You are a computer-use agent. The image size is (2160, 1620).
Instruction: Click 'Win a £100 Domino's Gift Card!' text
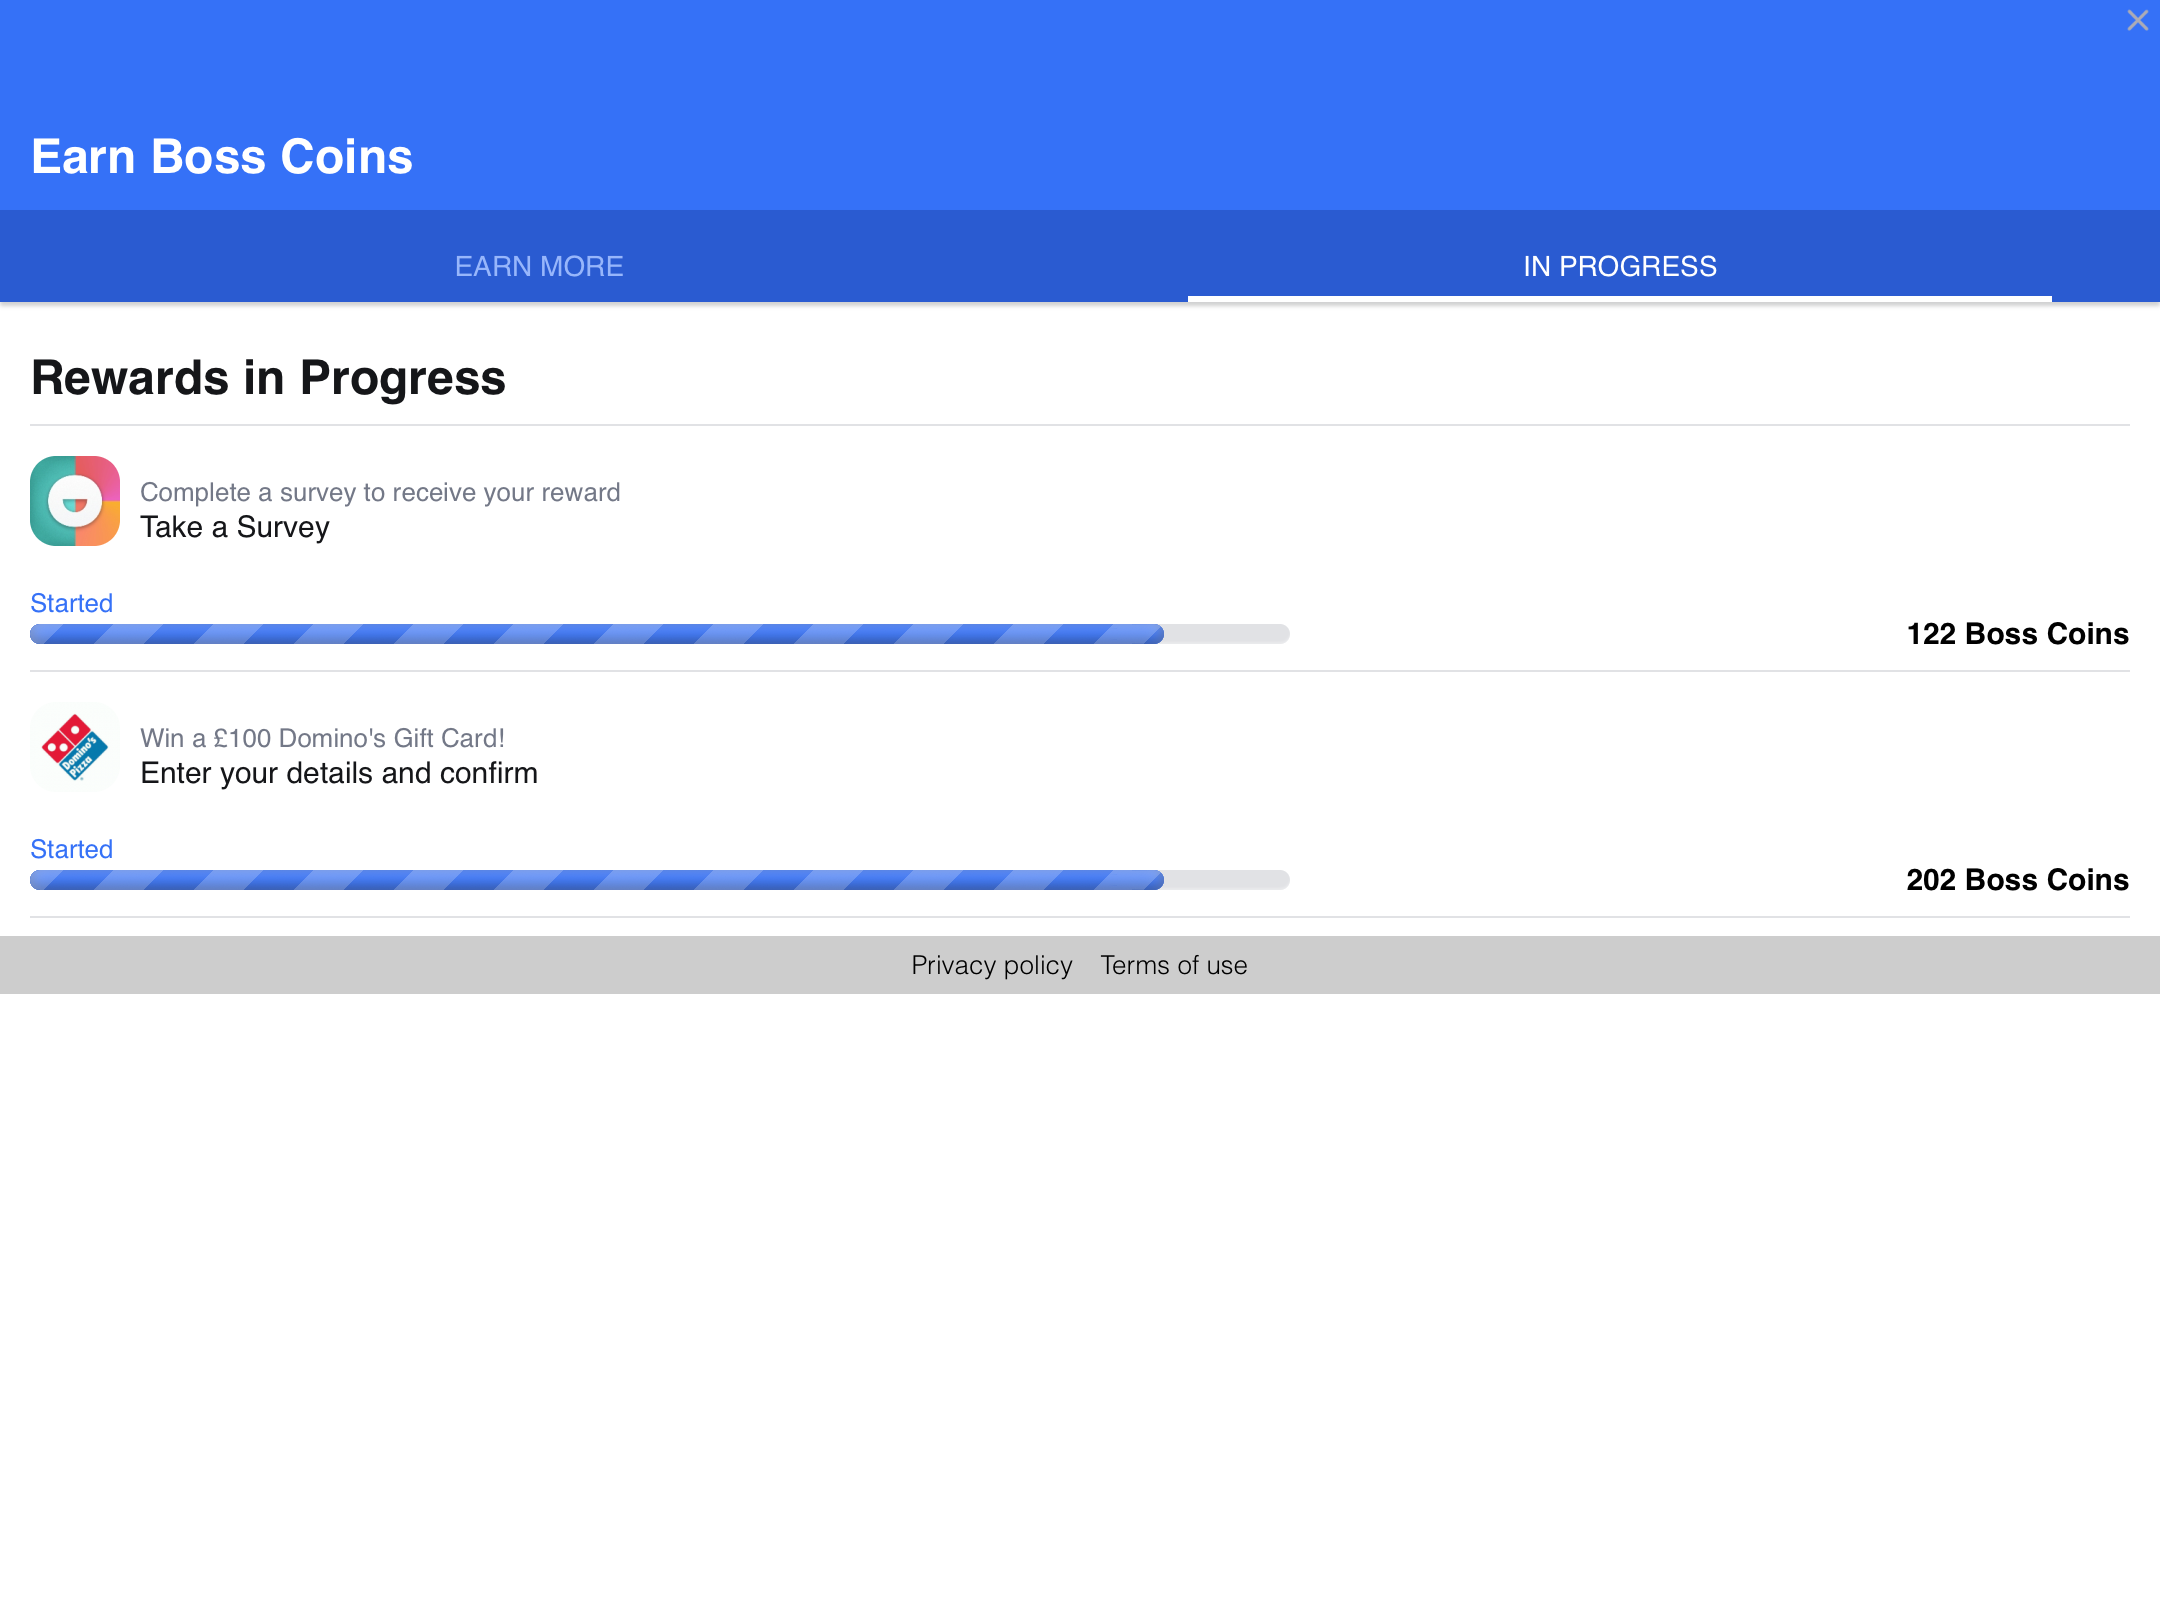(322, 738)
